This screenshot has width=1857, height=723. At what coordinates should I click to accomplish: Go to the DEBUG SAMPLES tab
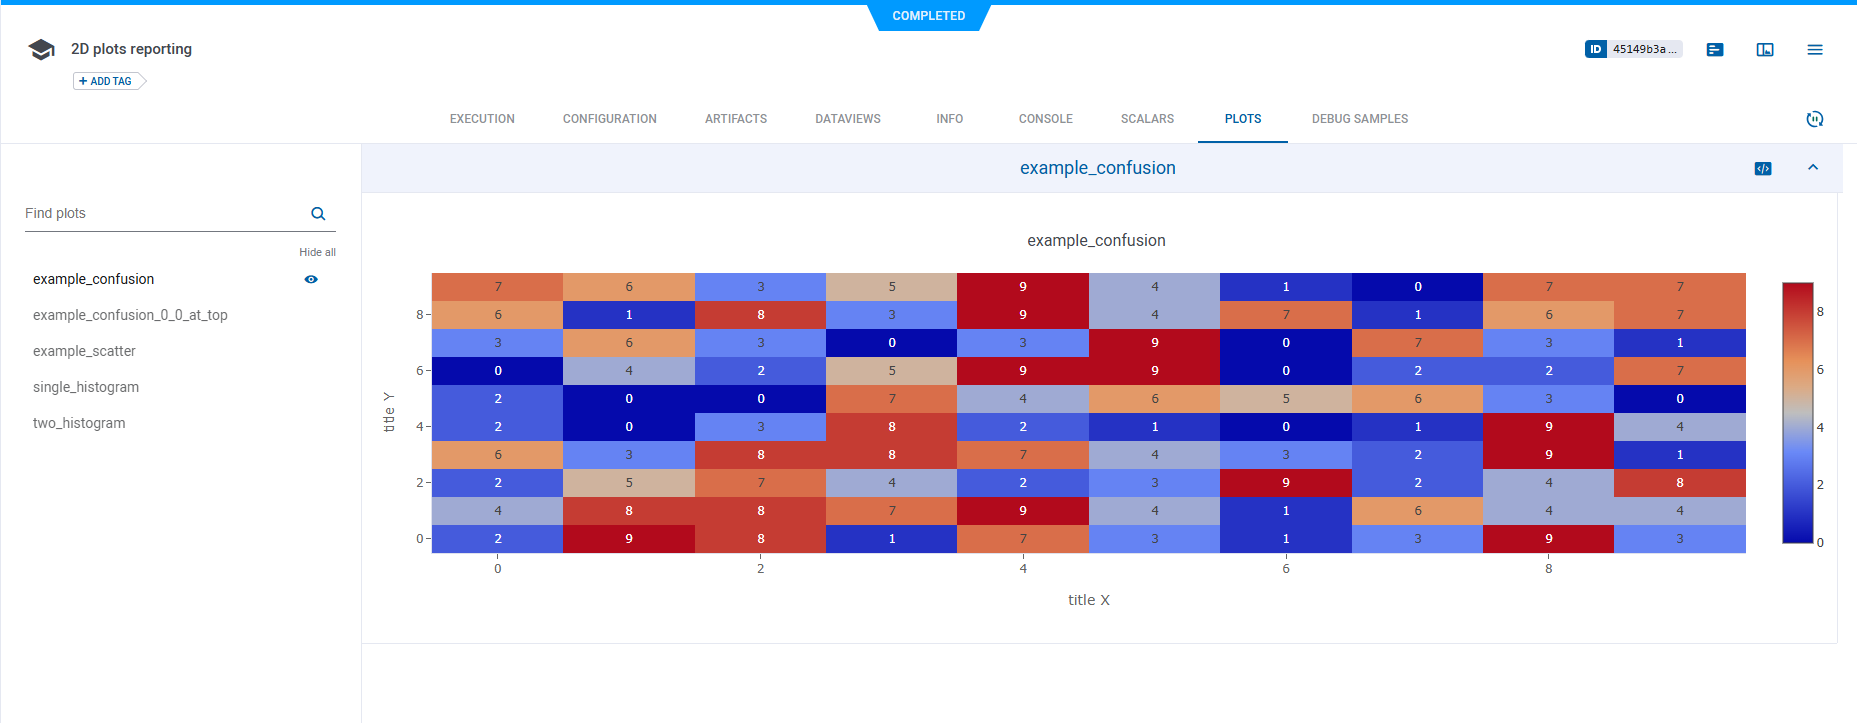point(1359,119)
